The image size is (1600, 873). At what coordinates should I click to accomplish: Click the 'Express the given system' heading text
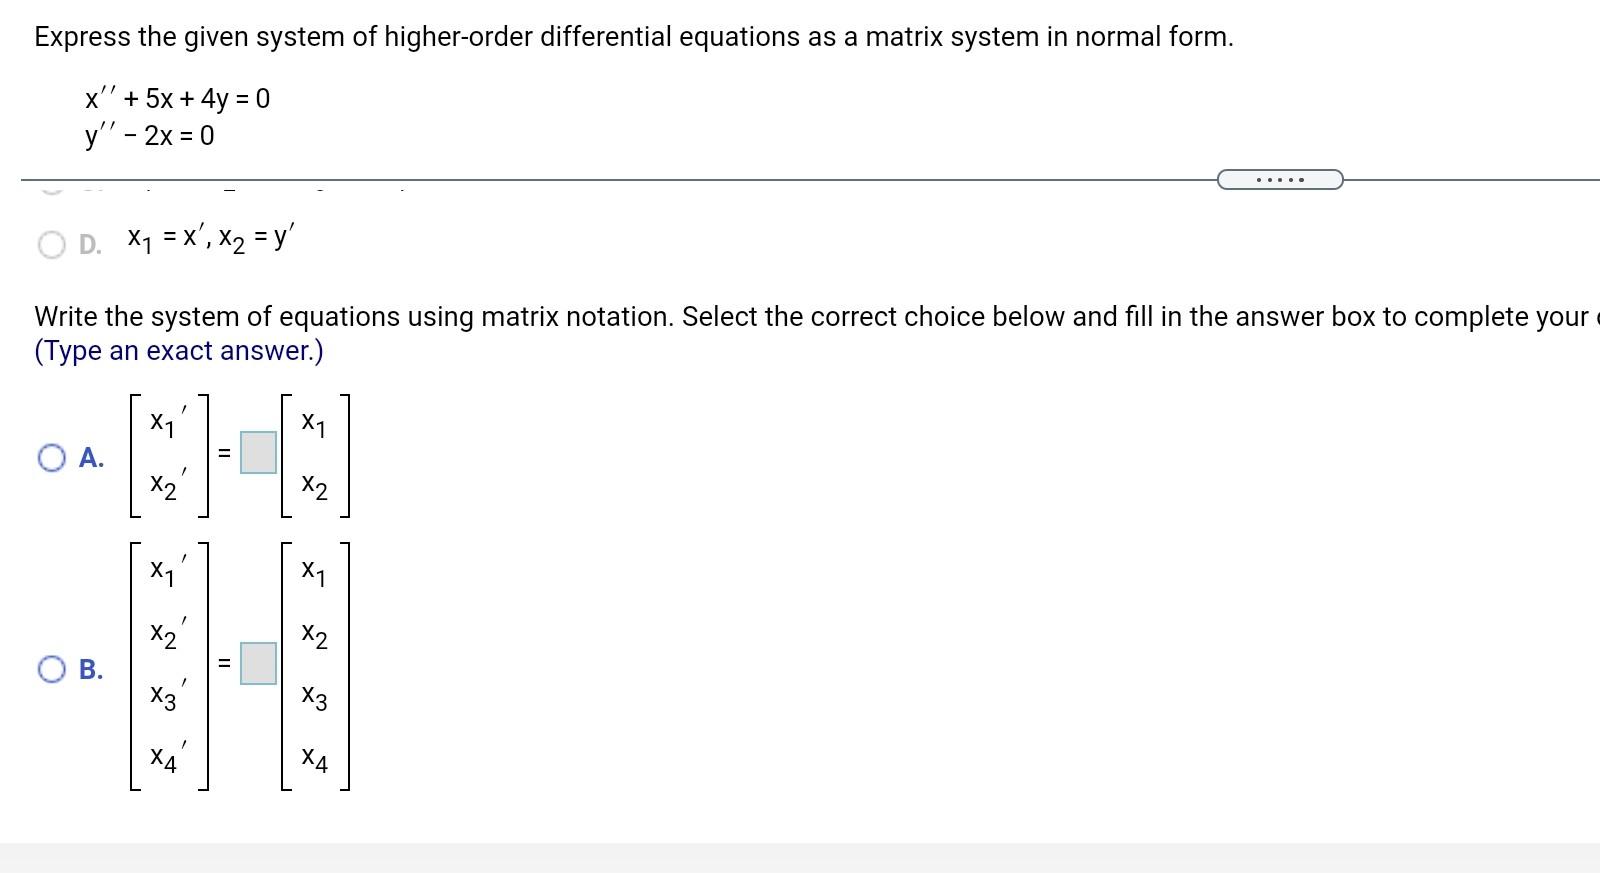[x=634, y=37]
